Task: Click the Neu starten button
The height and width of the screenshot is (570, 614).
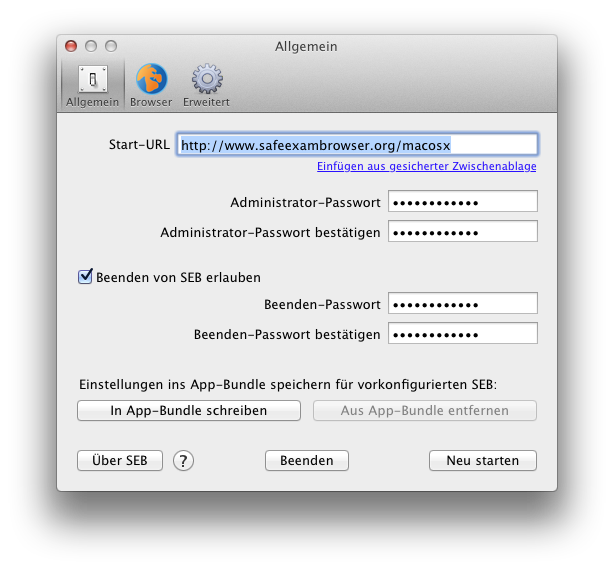Action: click(482, 460)
